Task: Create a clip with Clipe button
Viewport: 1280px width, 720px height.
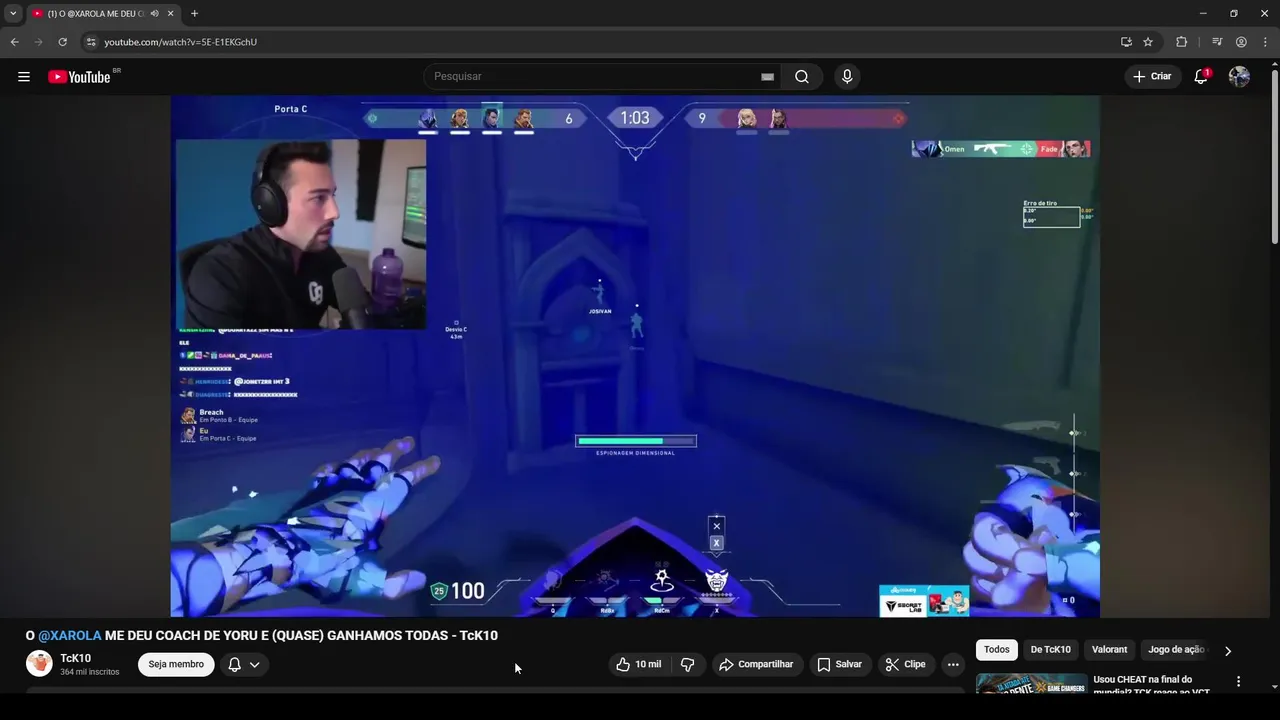Action: pyautogui.click(x=906, y=664)
